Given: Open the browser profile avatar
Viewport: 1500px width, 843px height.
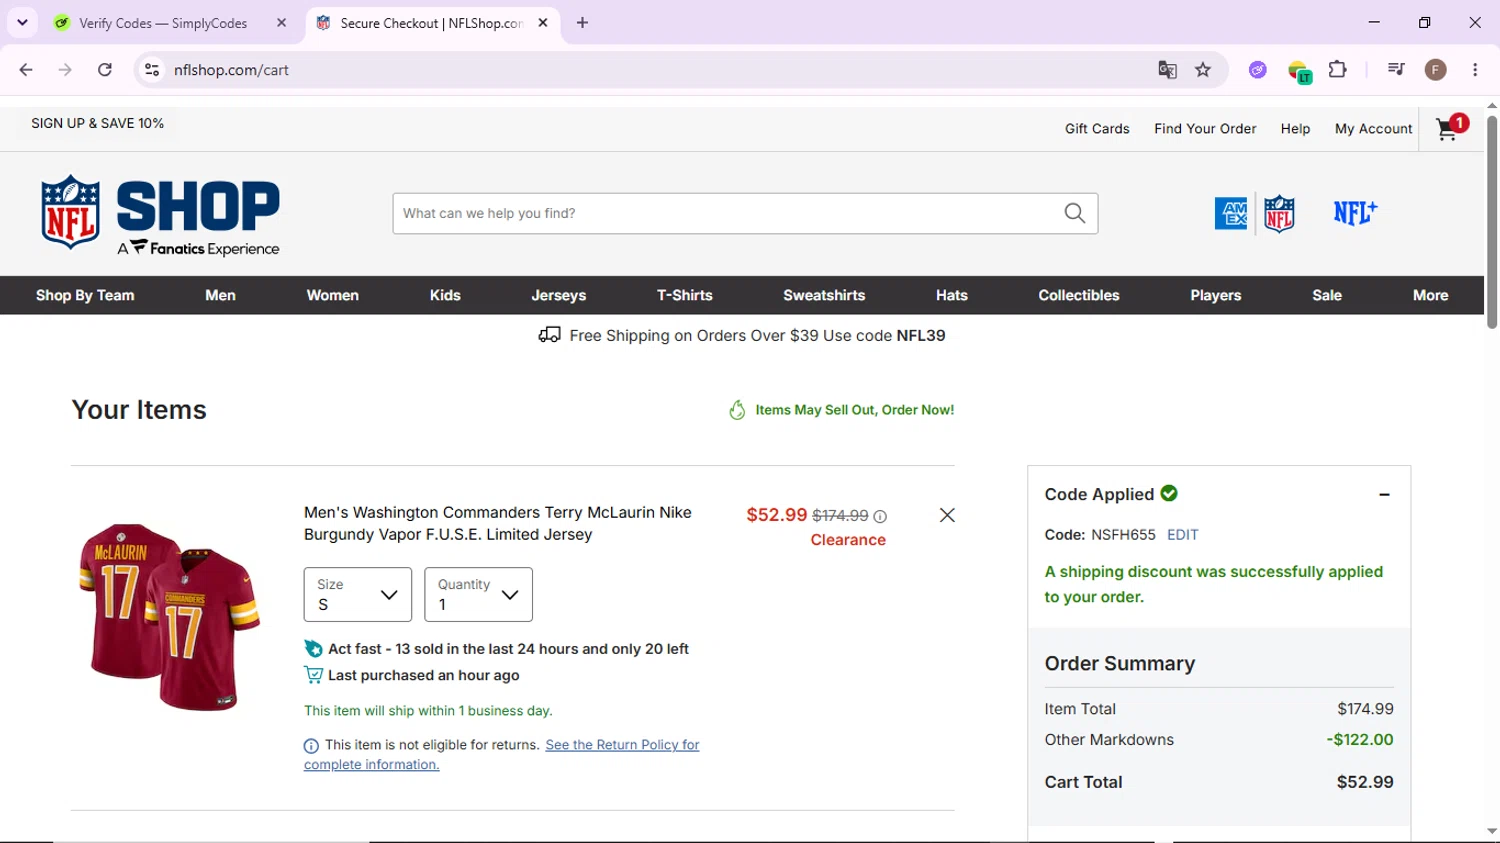Looking at the screenshot, I should click(x=1436, y=70).
